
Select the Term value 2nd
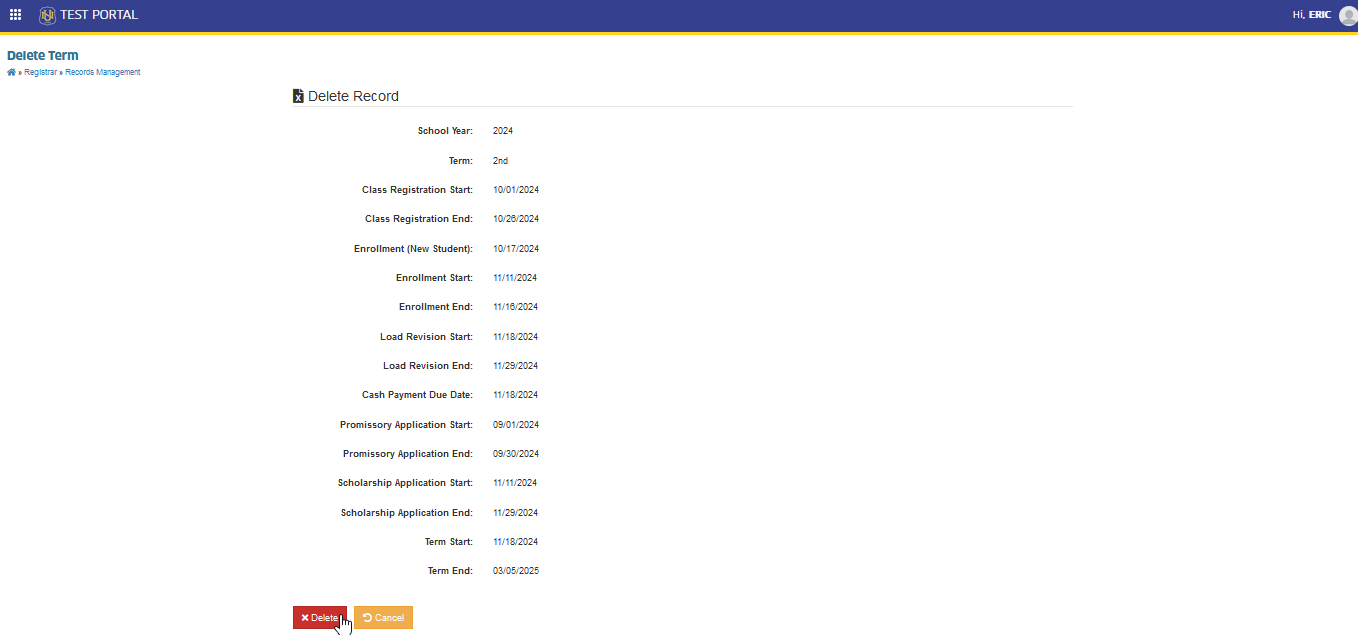click(x=501, y=161)
